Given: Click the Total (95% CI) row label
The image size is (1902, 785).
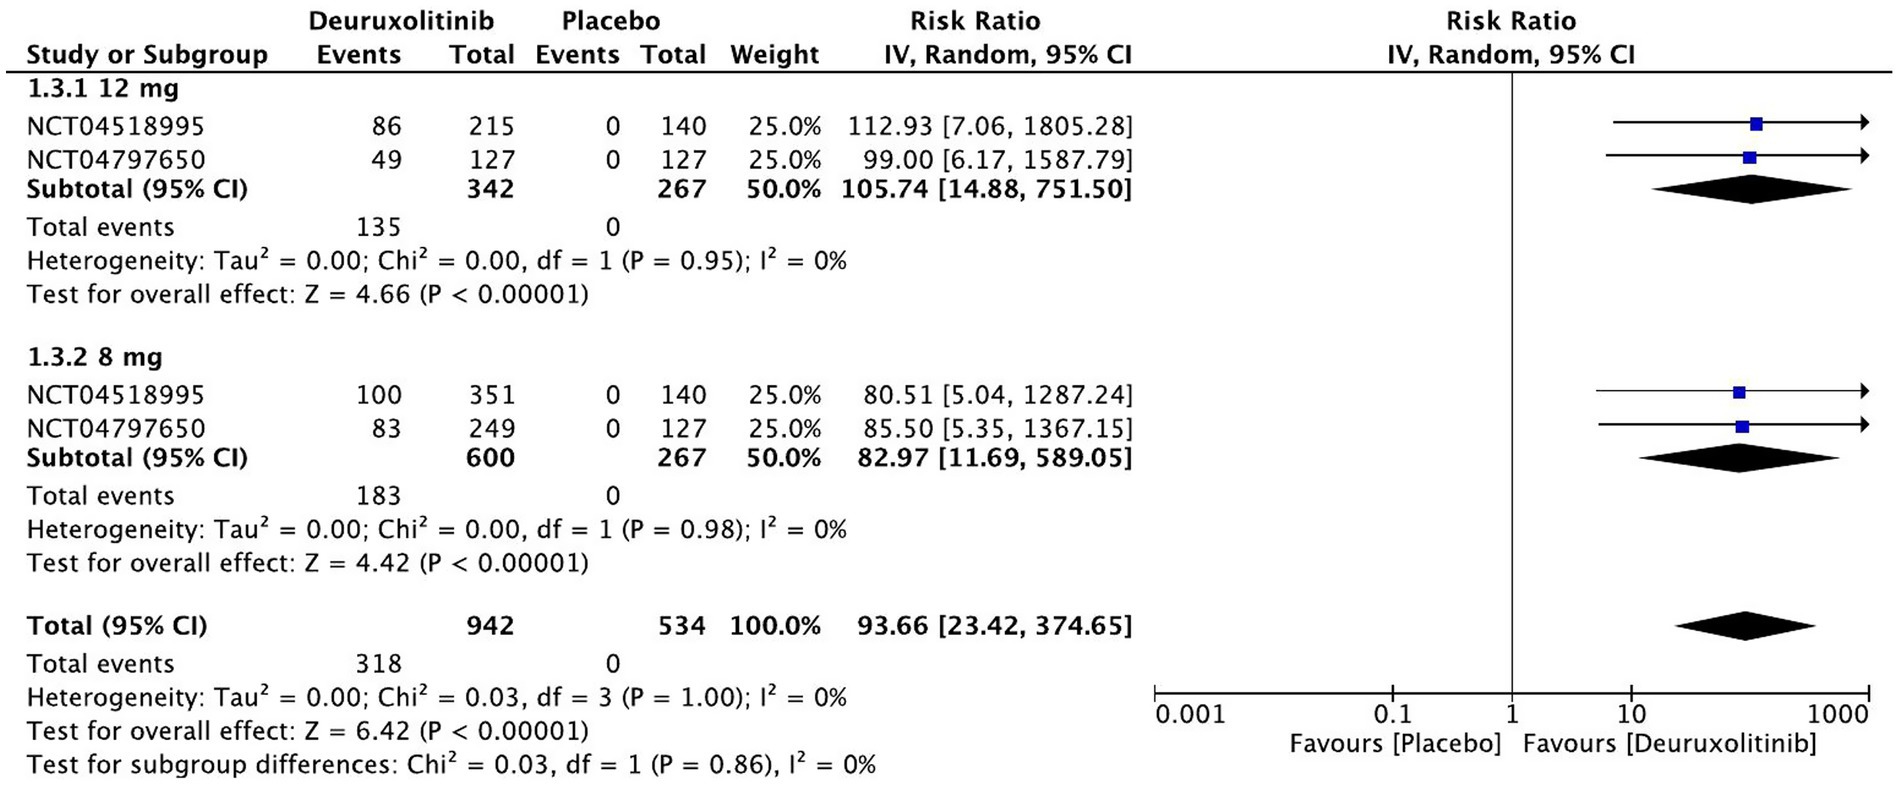Looking at the screenshot, I should coord(117,626).
